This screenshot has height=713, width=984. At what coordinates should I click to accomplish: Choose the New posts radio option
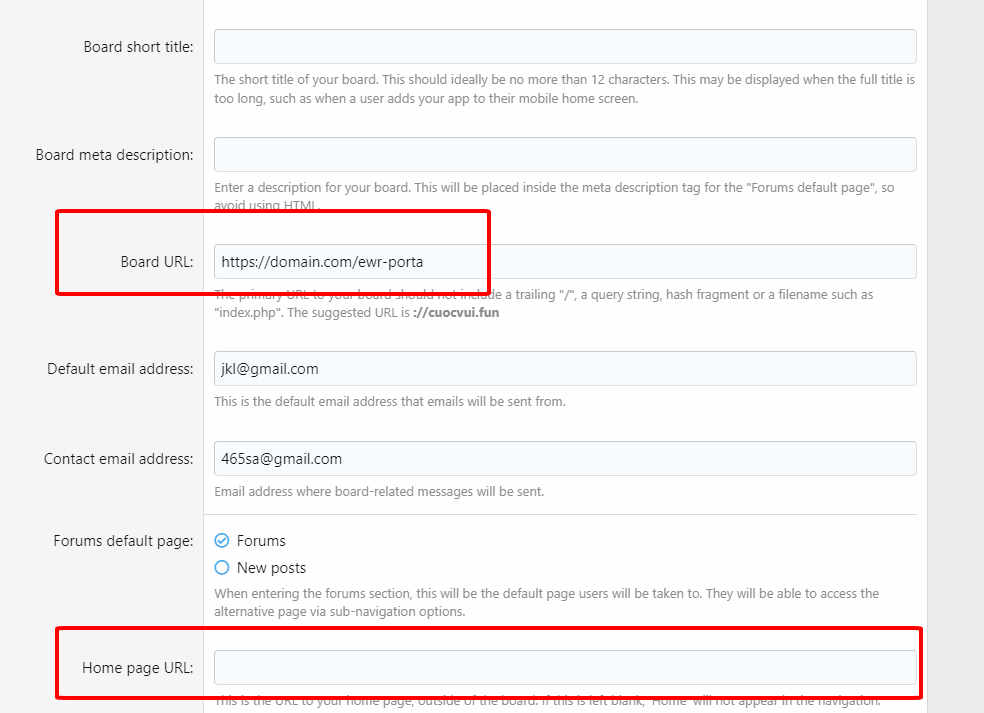(222, 568)
